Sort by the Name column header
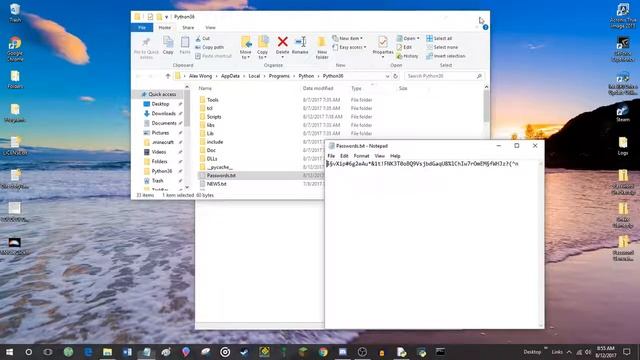 tap(205, 88)
